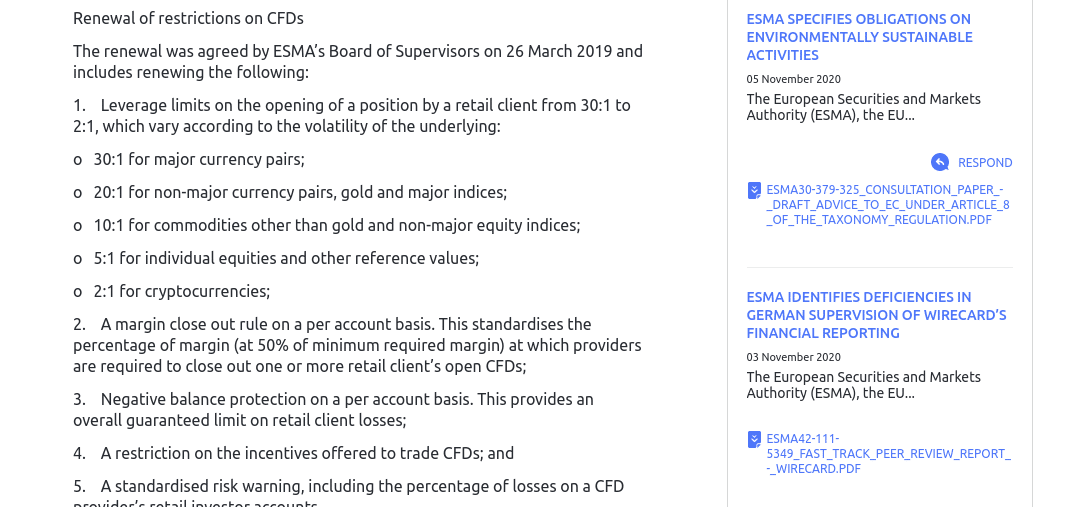The image size is (1070, 507).
Task: Click the margin close out rule paragraph
Action: (x=357, y=345)
